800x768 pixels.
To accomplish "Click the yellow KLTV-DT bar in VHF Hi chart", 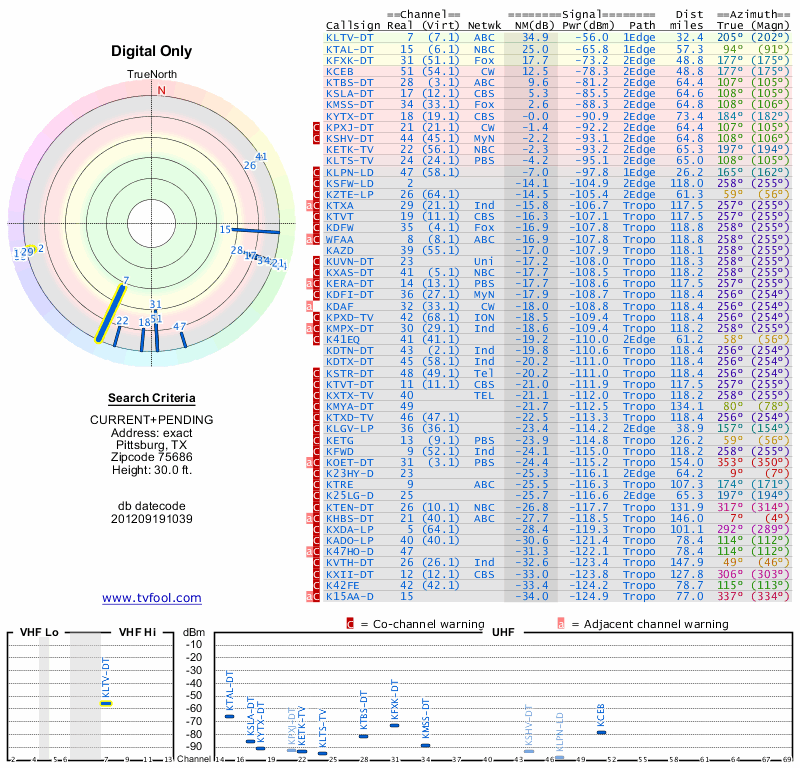I will (105, 703).
